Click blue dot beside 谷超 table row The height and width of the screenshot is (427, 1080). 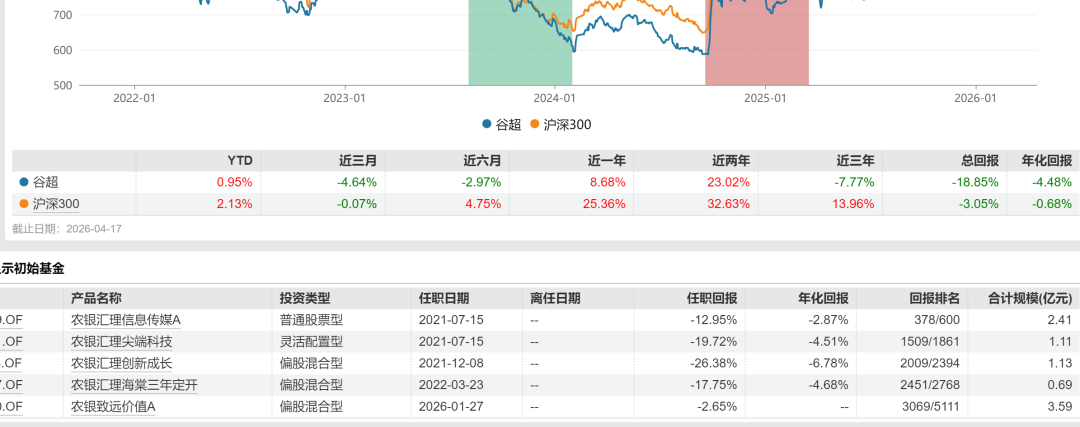24,182
